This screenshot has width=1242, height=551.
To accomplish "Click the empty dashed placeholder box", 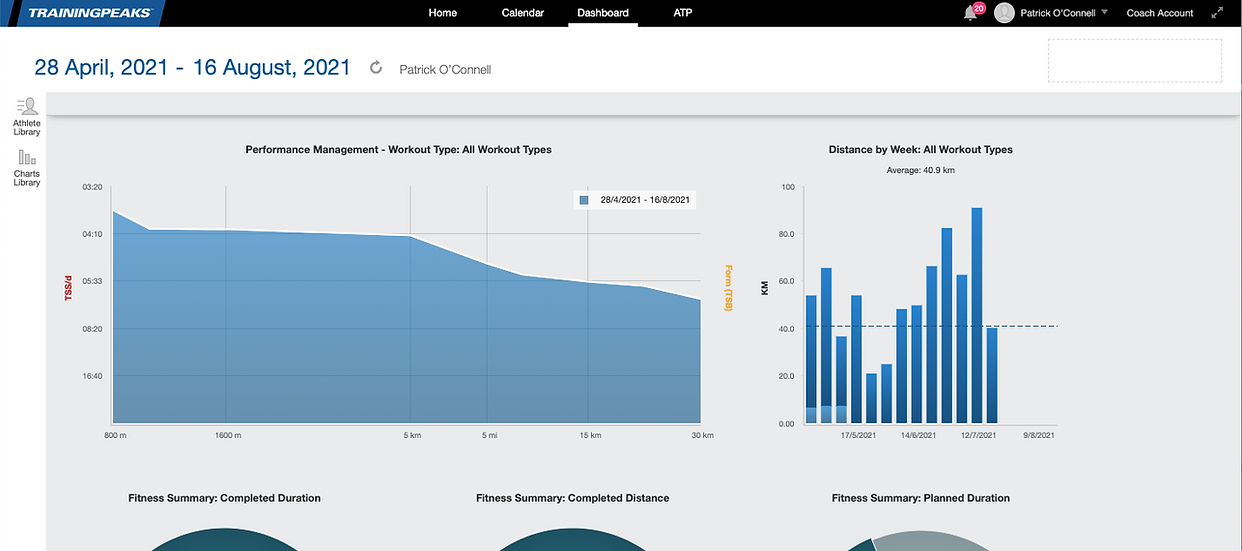I will point(1134,60).
